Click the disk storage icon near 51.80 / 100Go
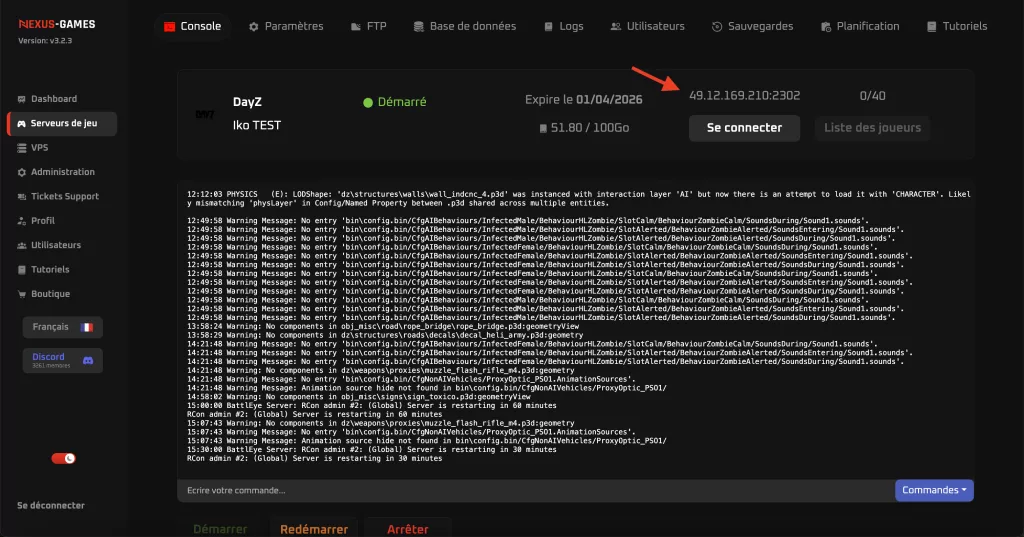Viewport: 1024px width, 537px height. click(543, 129)
